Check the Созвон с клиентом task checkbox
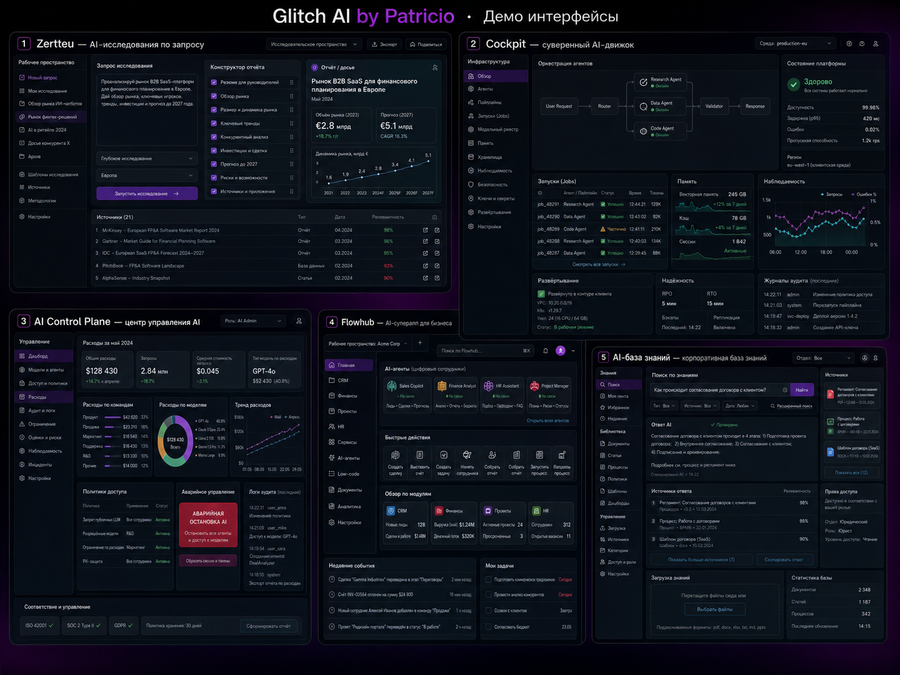Image resolution: width=900 pixels, height=675 pixels. [x=489, y=611]
